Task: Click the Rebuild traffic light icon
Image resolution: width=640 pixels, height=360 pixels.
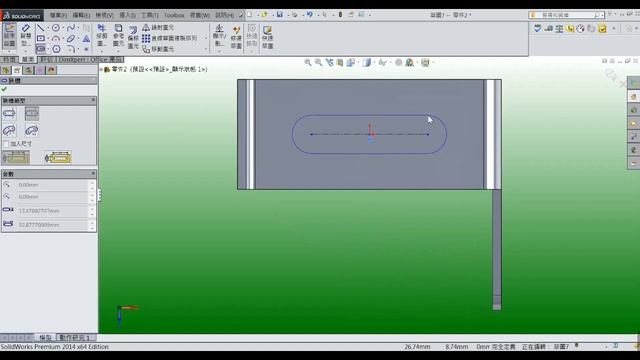Action: coord(340,15)
